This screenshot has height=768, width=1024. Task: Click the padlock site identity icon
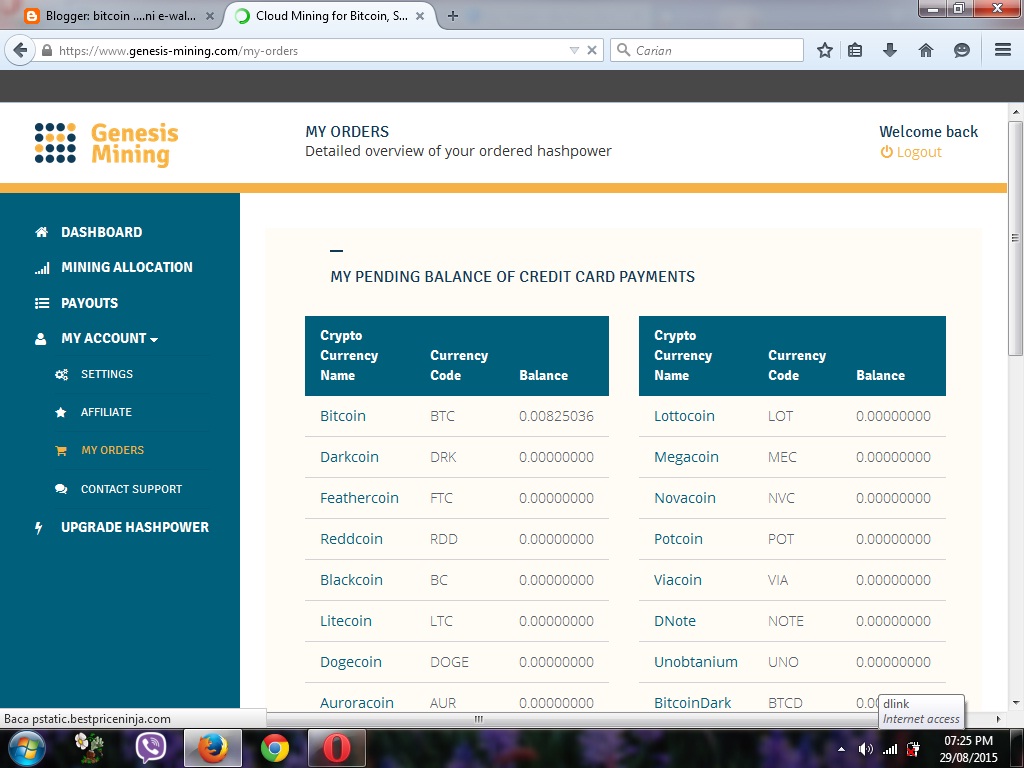(x=46, y=50)
